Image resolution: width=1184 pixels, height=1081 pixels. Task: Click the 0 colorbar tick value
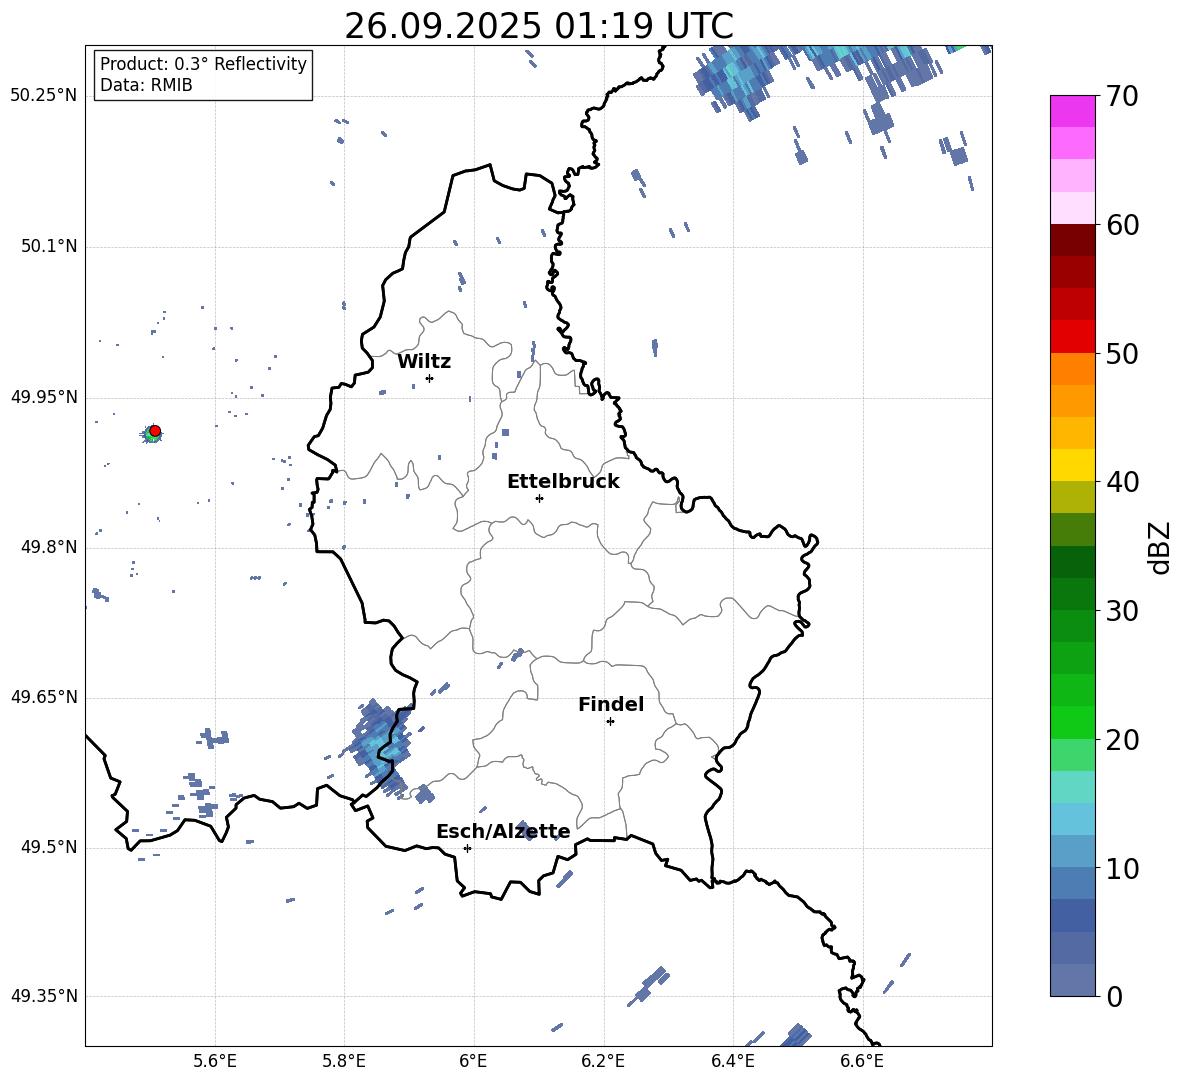click(1114, 996)
